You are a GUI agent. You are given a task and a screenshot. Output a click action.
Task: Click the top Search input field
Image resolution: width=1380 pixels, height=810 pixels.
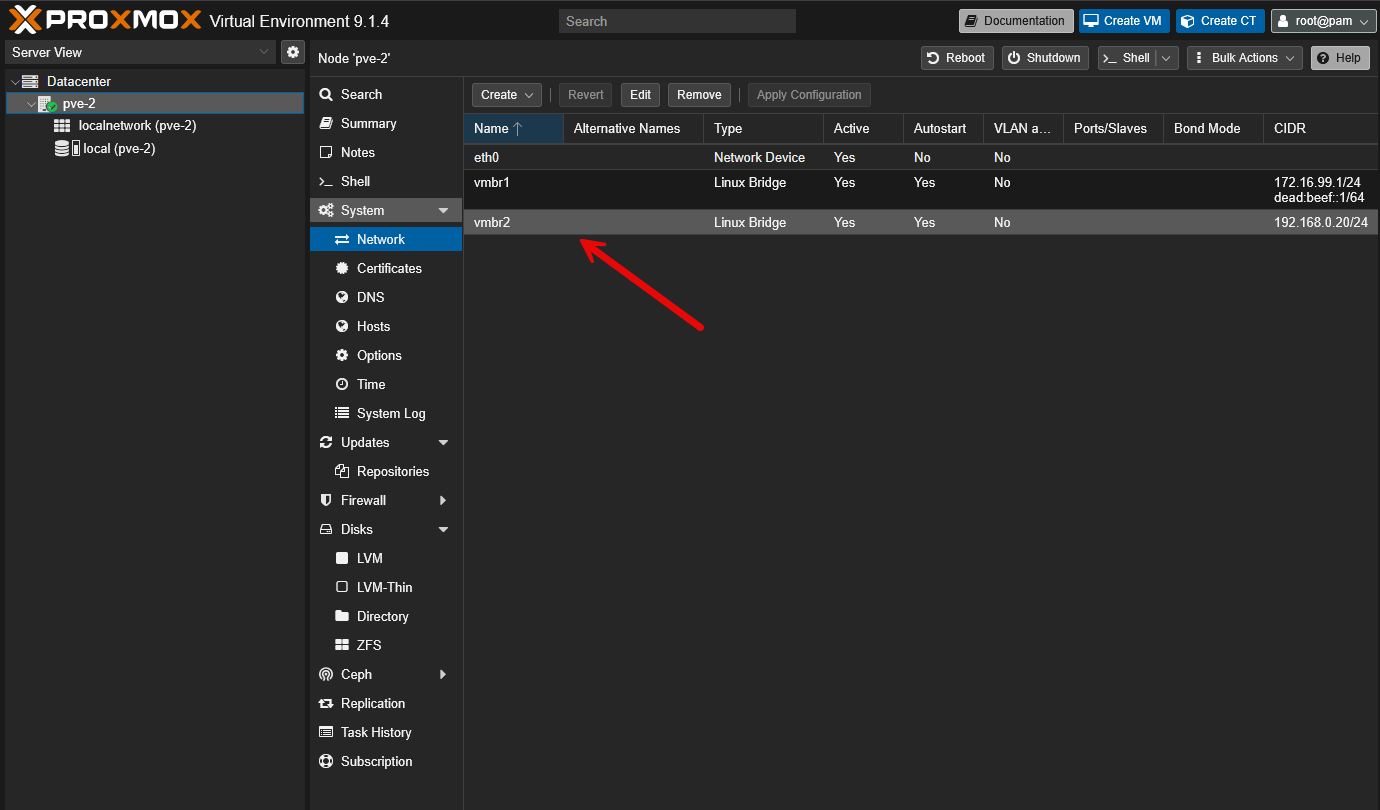[x=676, y=21]
